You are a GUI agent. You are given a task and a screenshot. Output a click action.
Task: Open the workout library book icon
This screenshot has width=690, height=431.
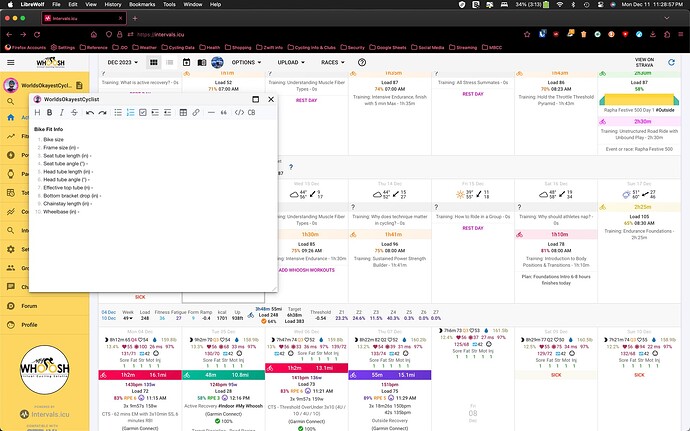click(202, 63)
